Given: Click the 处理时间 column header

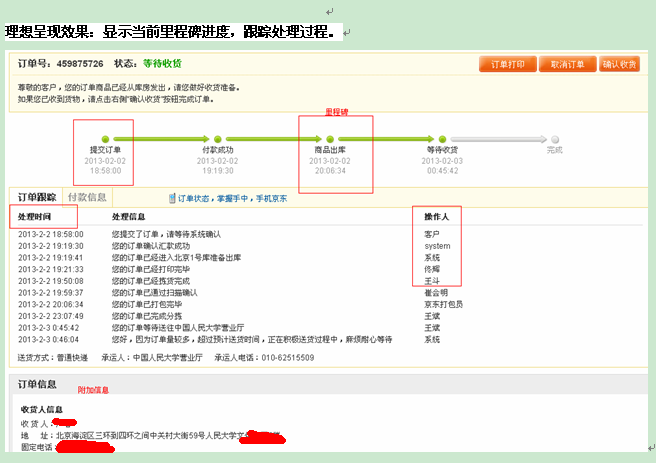Looking at the screenshot, I should click(x=35, y=217).
